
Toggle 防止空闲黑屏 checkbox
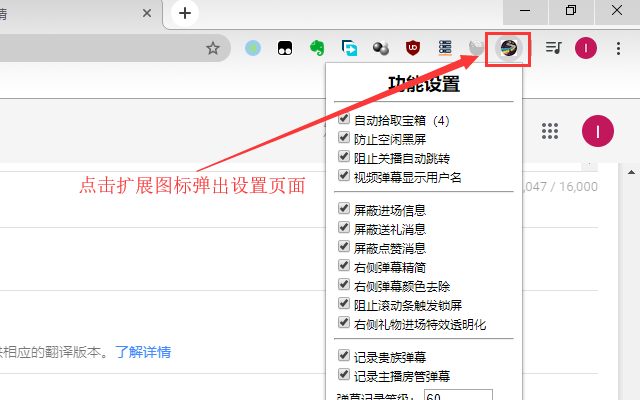point(344,138)
